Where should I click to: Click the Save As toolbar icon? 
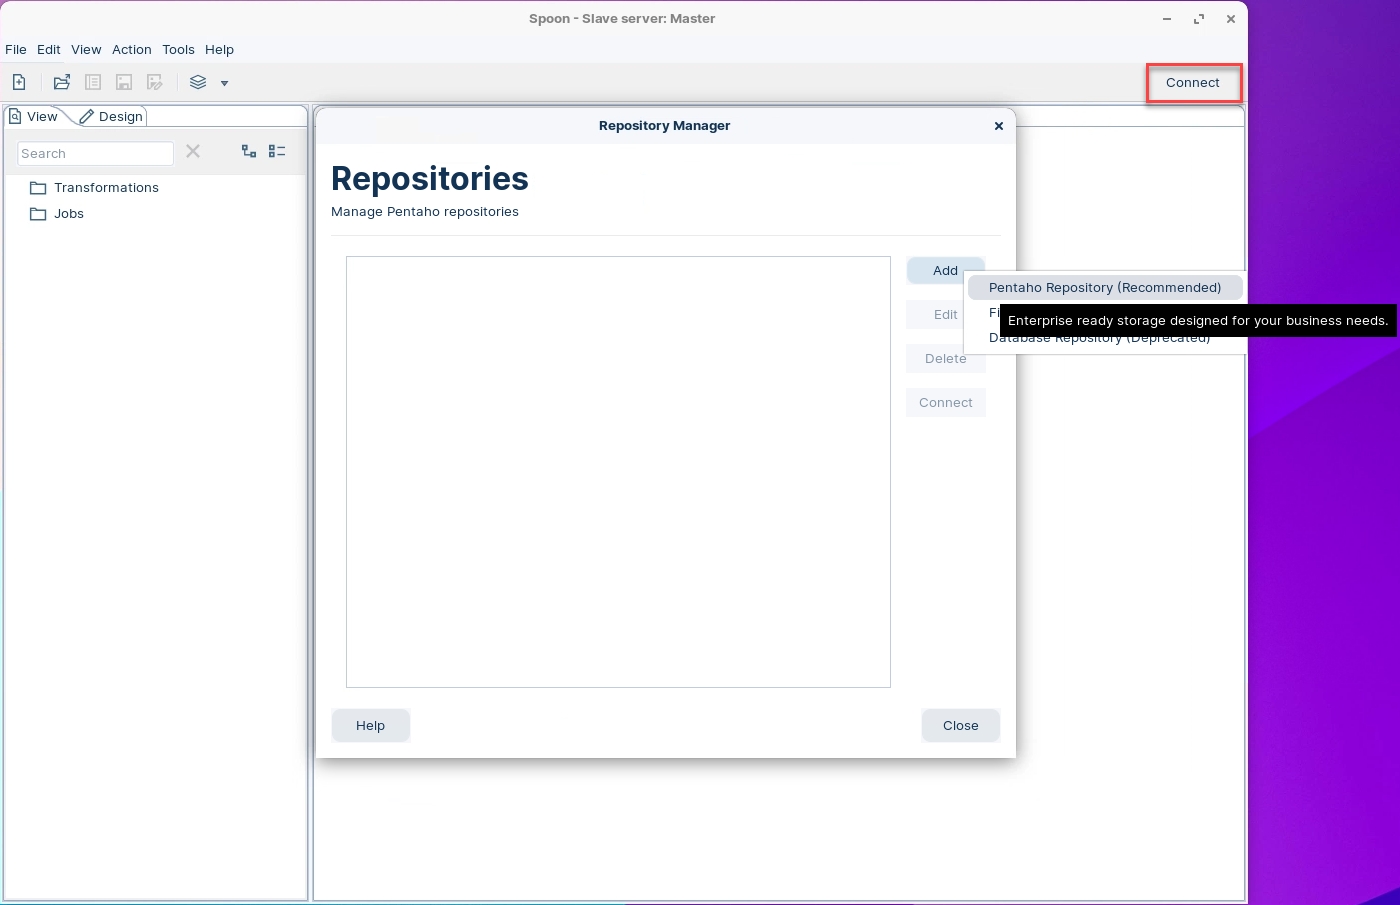click(x=155, y=82)
